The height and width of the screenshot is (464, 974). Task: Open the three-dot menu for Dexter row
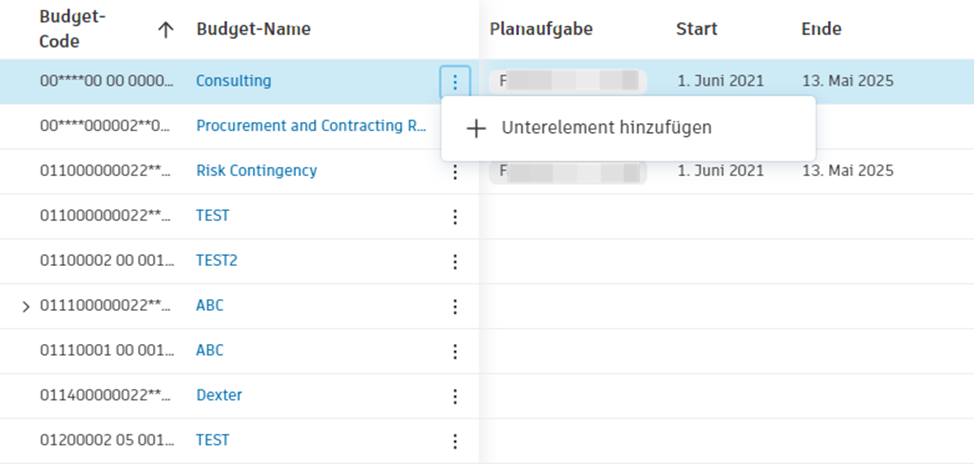click(x=455, y=397)
